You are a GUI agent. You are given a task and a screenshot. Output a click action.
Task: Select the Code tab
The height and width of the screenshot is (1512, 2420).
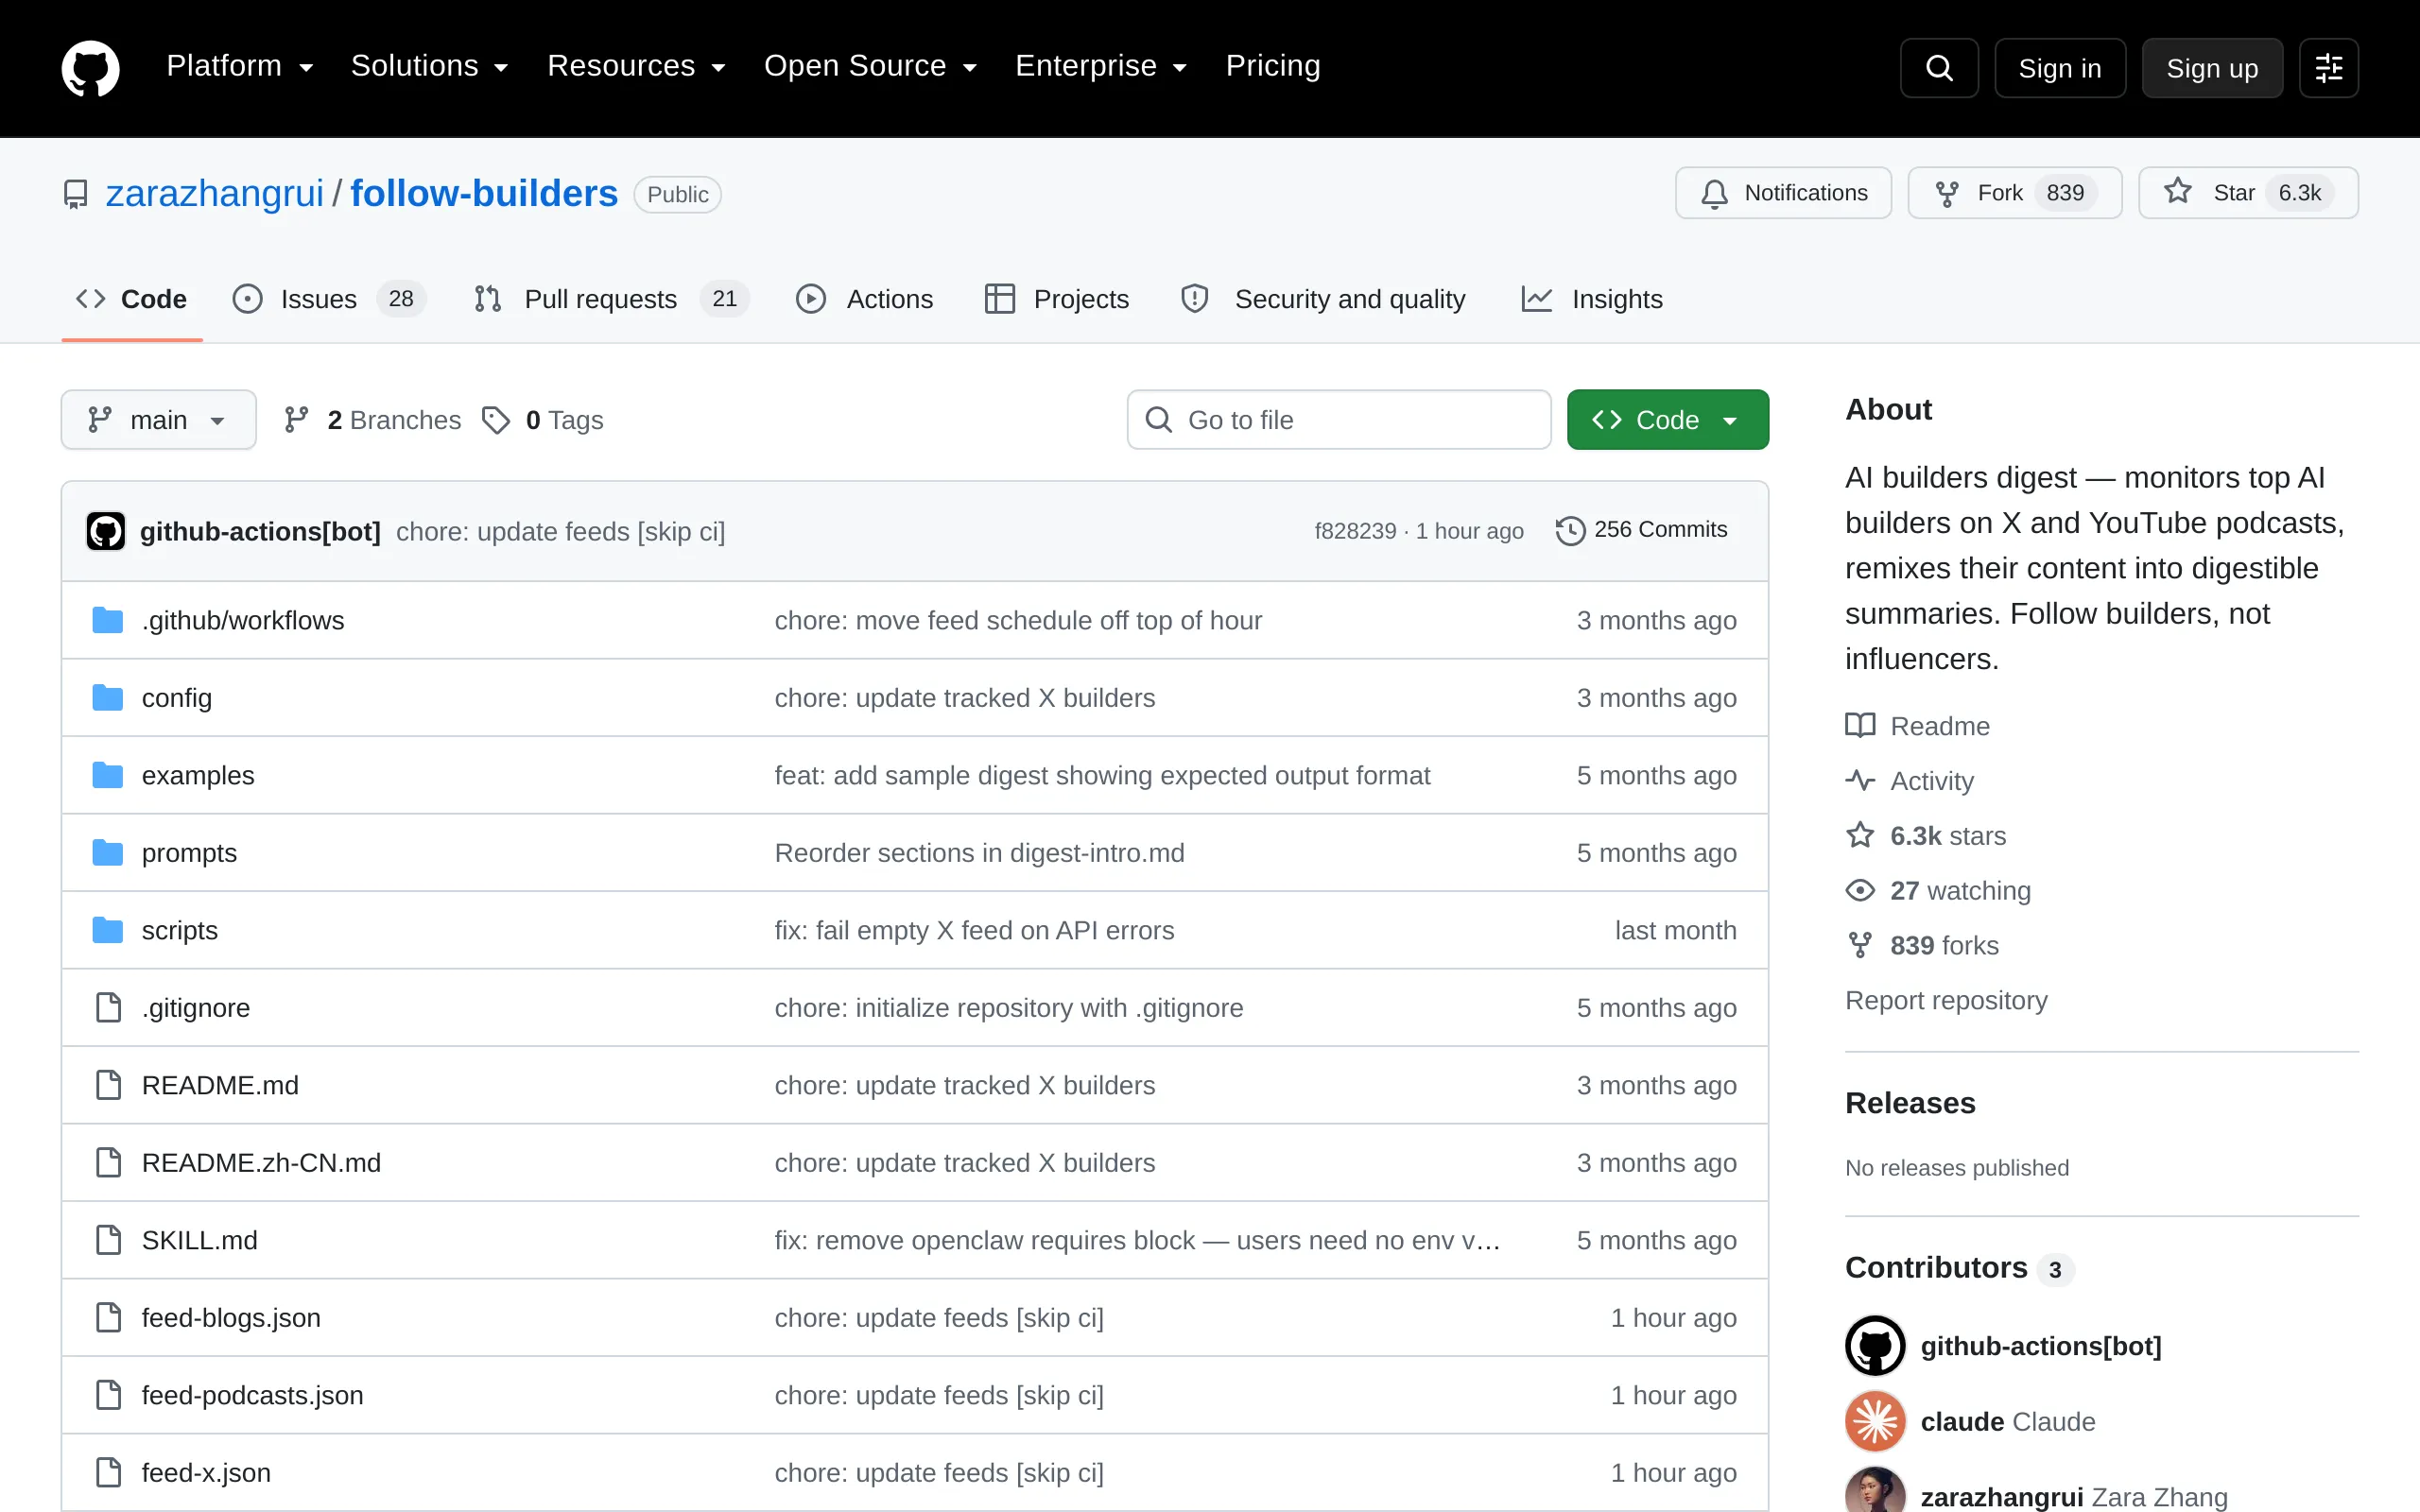[132, 299]
